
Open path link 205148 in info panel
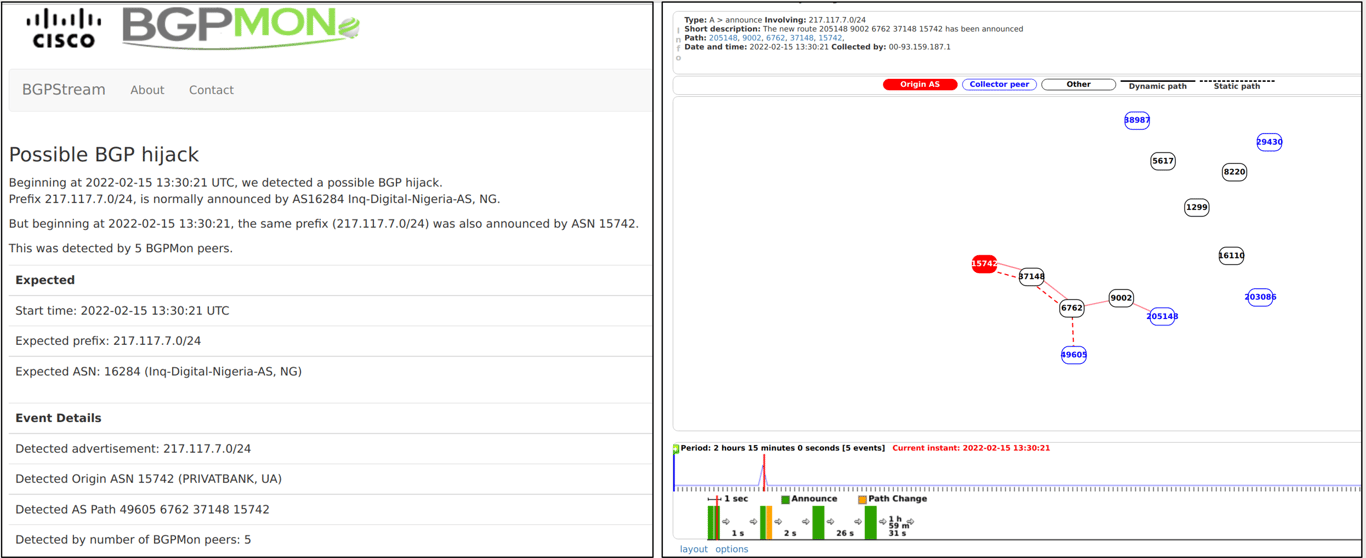pos(723,38)
